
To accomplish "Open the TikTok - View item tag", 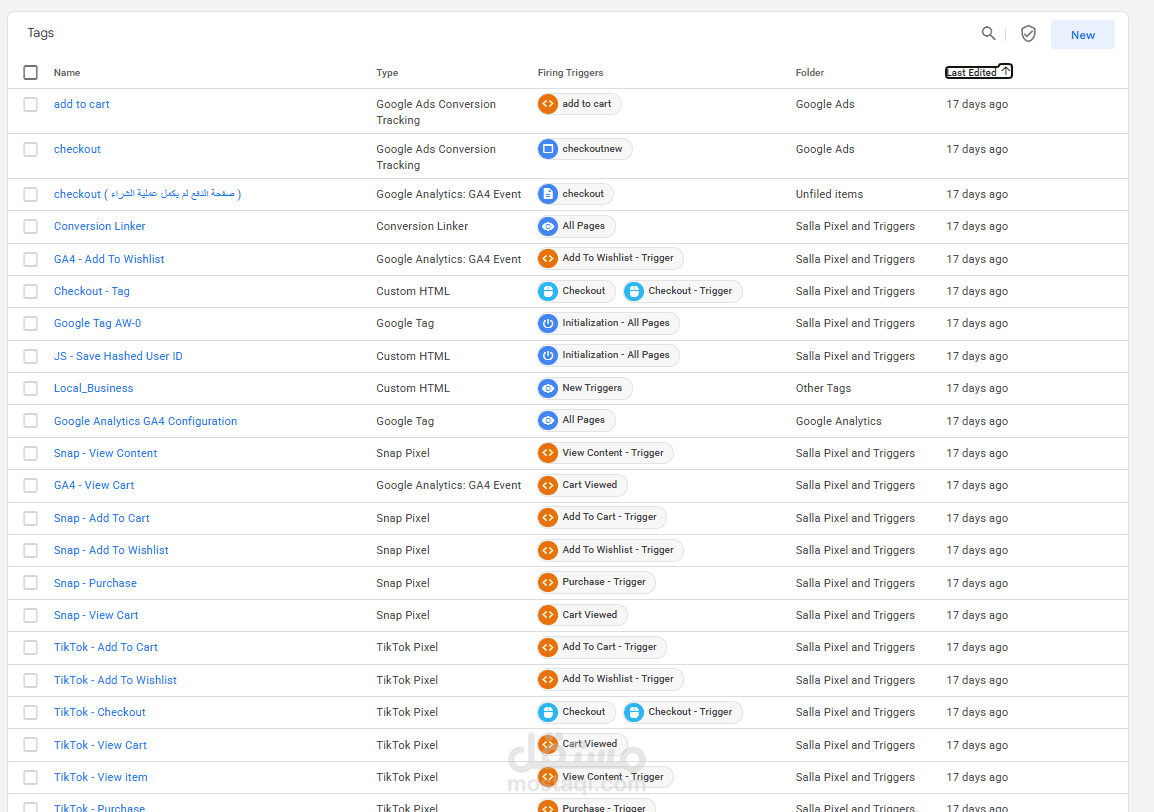I will click(100, 777).
